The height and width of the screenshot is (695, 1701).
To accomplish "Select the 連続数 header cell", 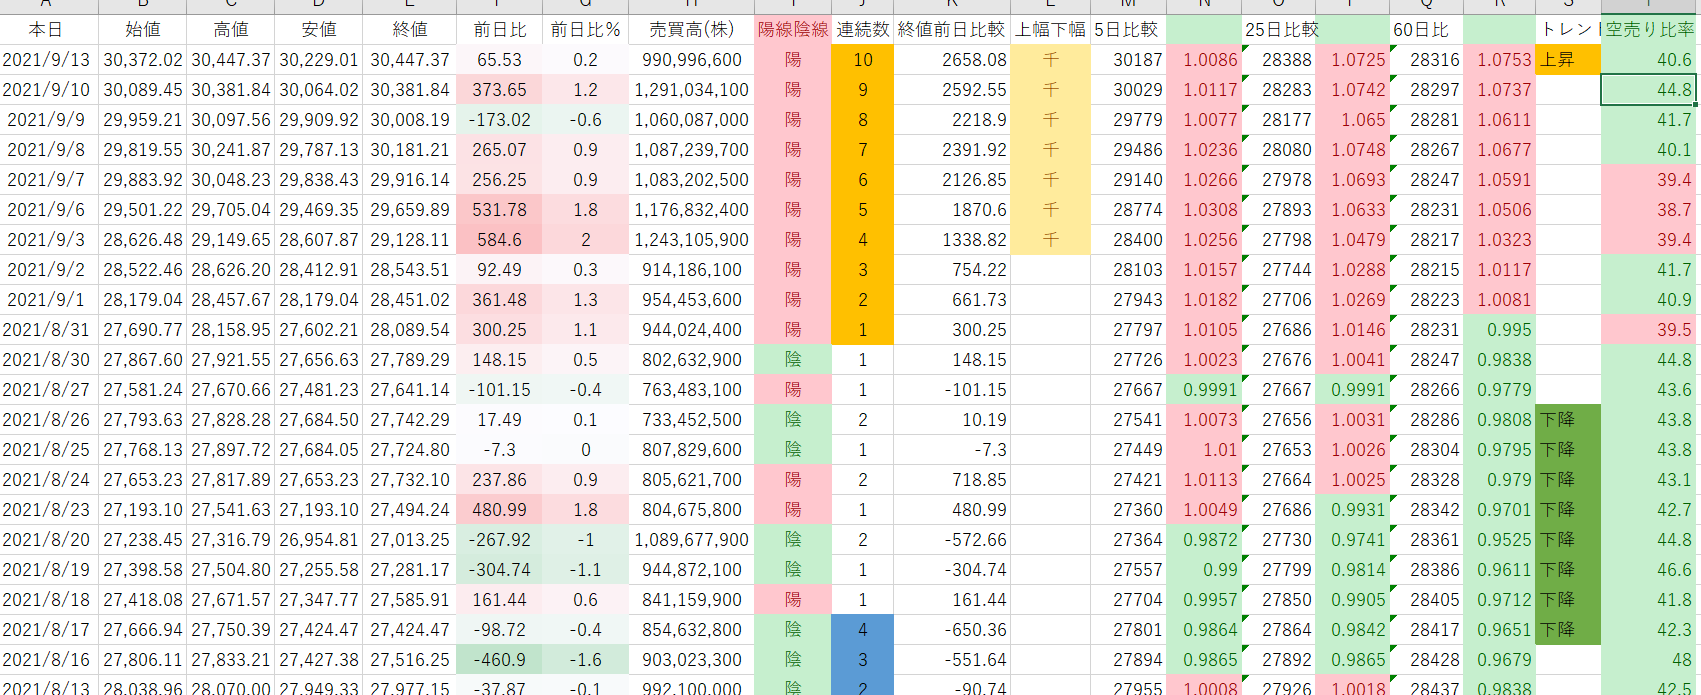I will [x=862, y=30].
